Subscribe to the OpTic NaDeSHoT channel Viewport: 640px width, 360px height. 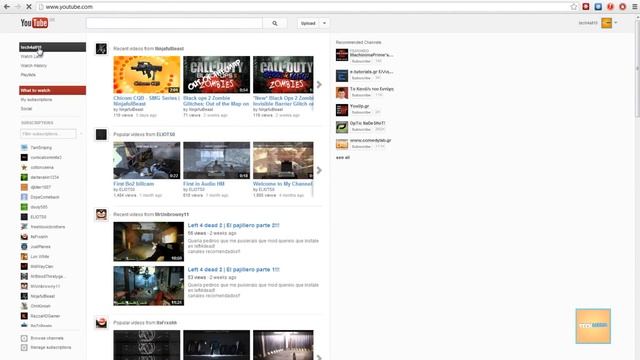[x=361, y=129]
